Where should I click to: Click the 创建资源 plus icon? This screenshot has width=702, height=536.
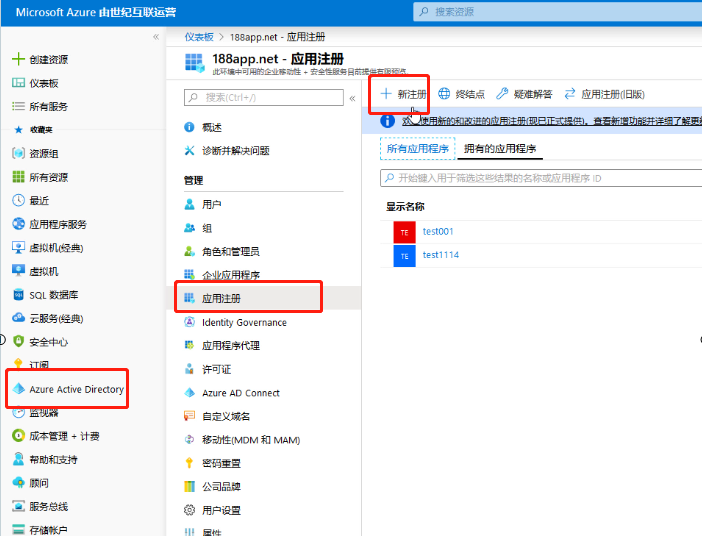pyautogui.click(x=18, y=59)
